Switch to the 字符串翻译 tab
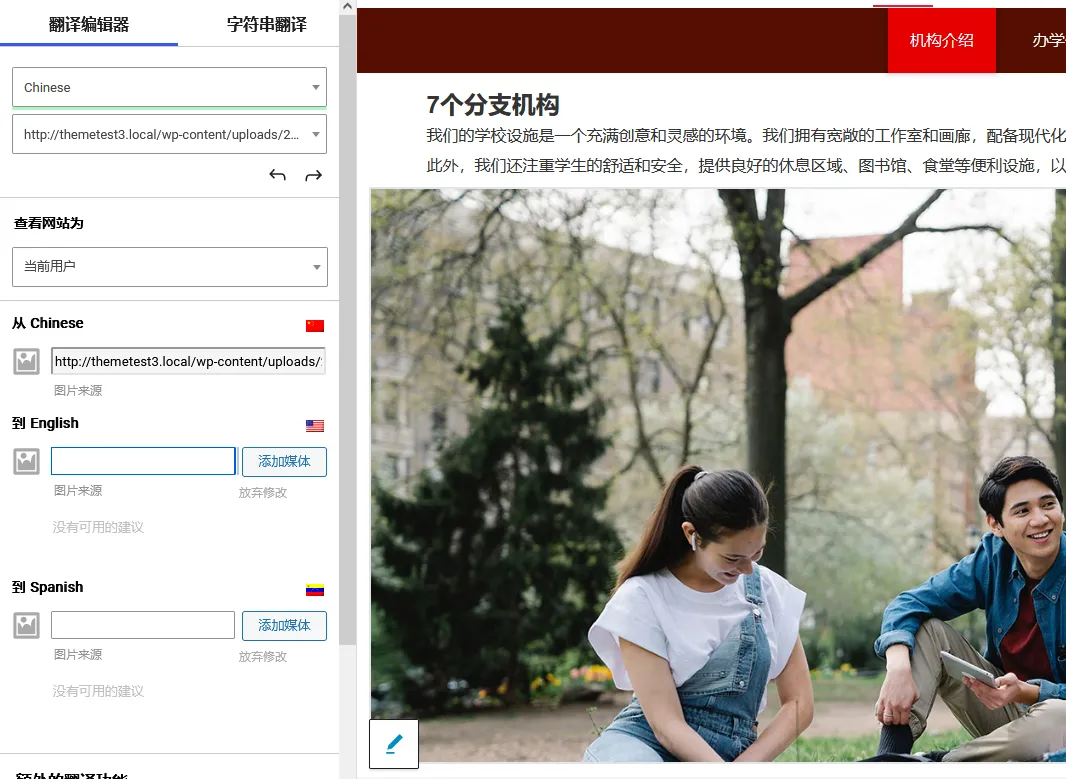The height and width of the screenshot is (779, 1066). 267,24
